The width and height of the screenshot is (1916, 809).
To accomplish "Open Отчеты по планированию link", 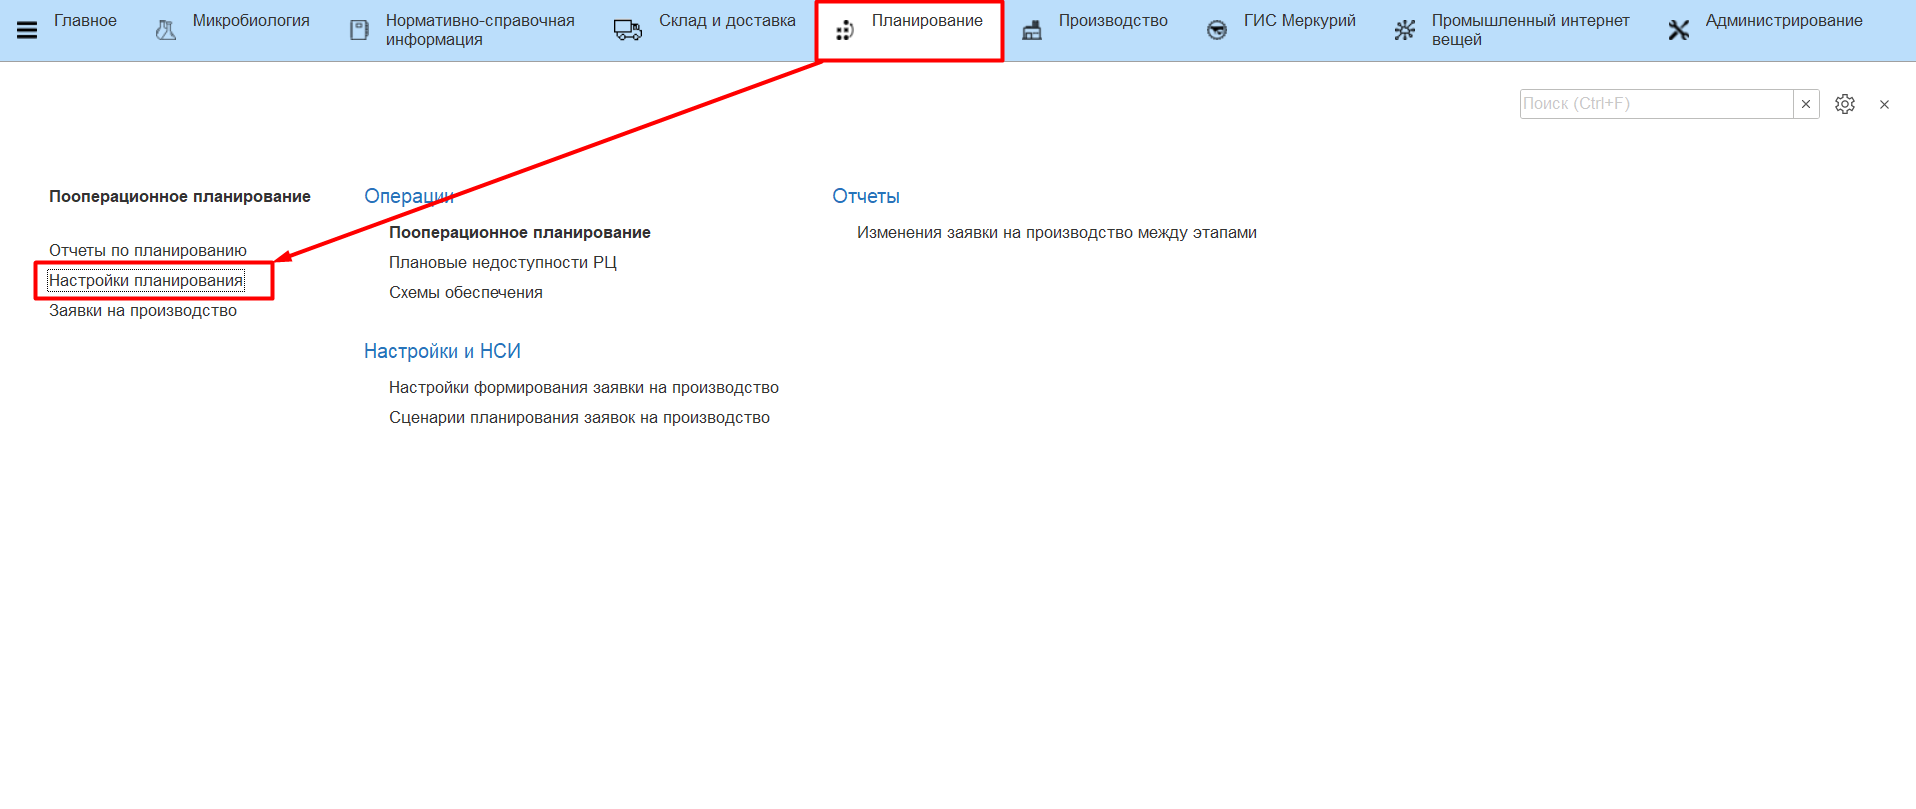I will (148, 251).
